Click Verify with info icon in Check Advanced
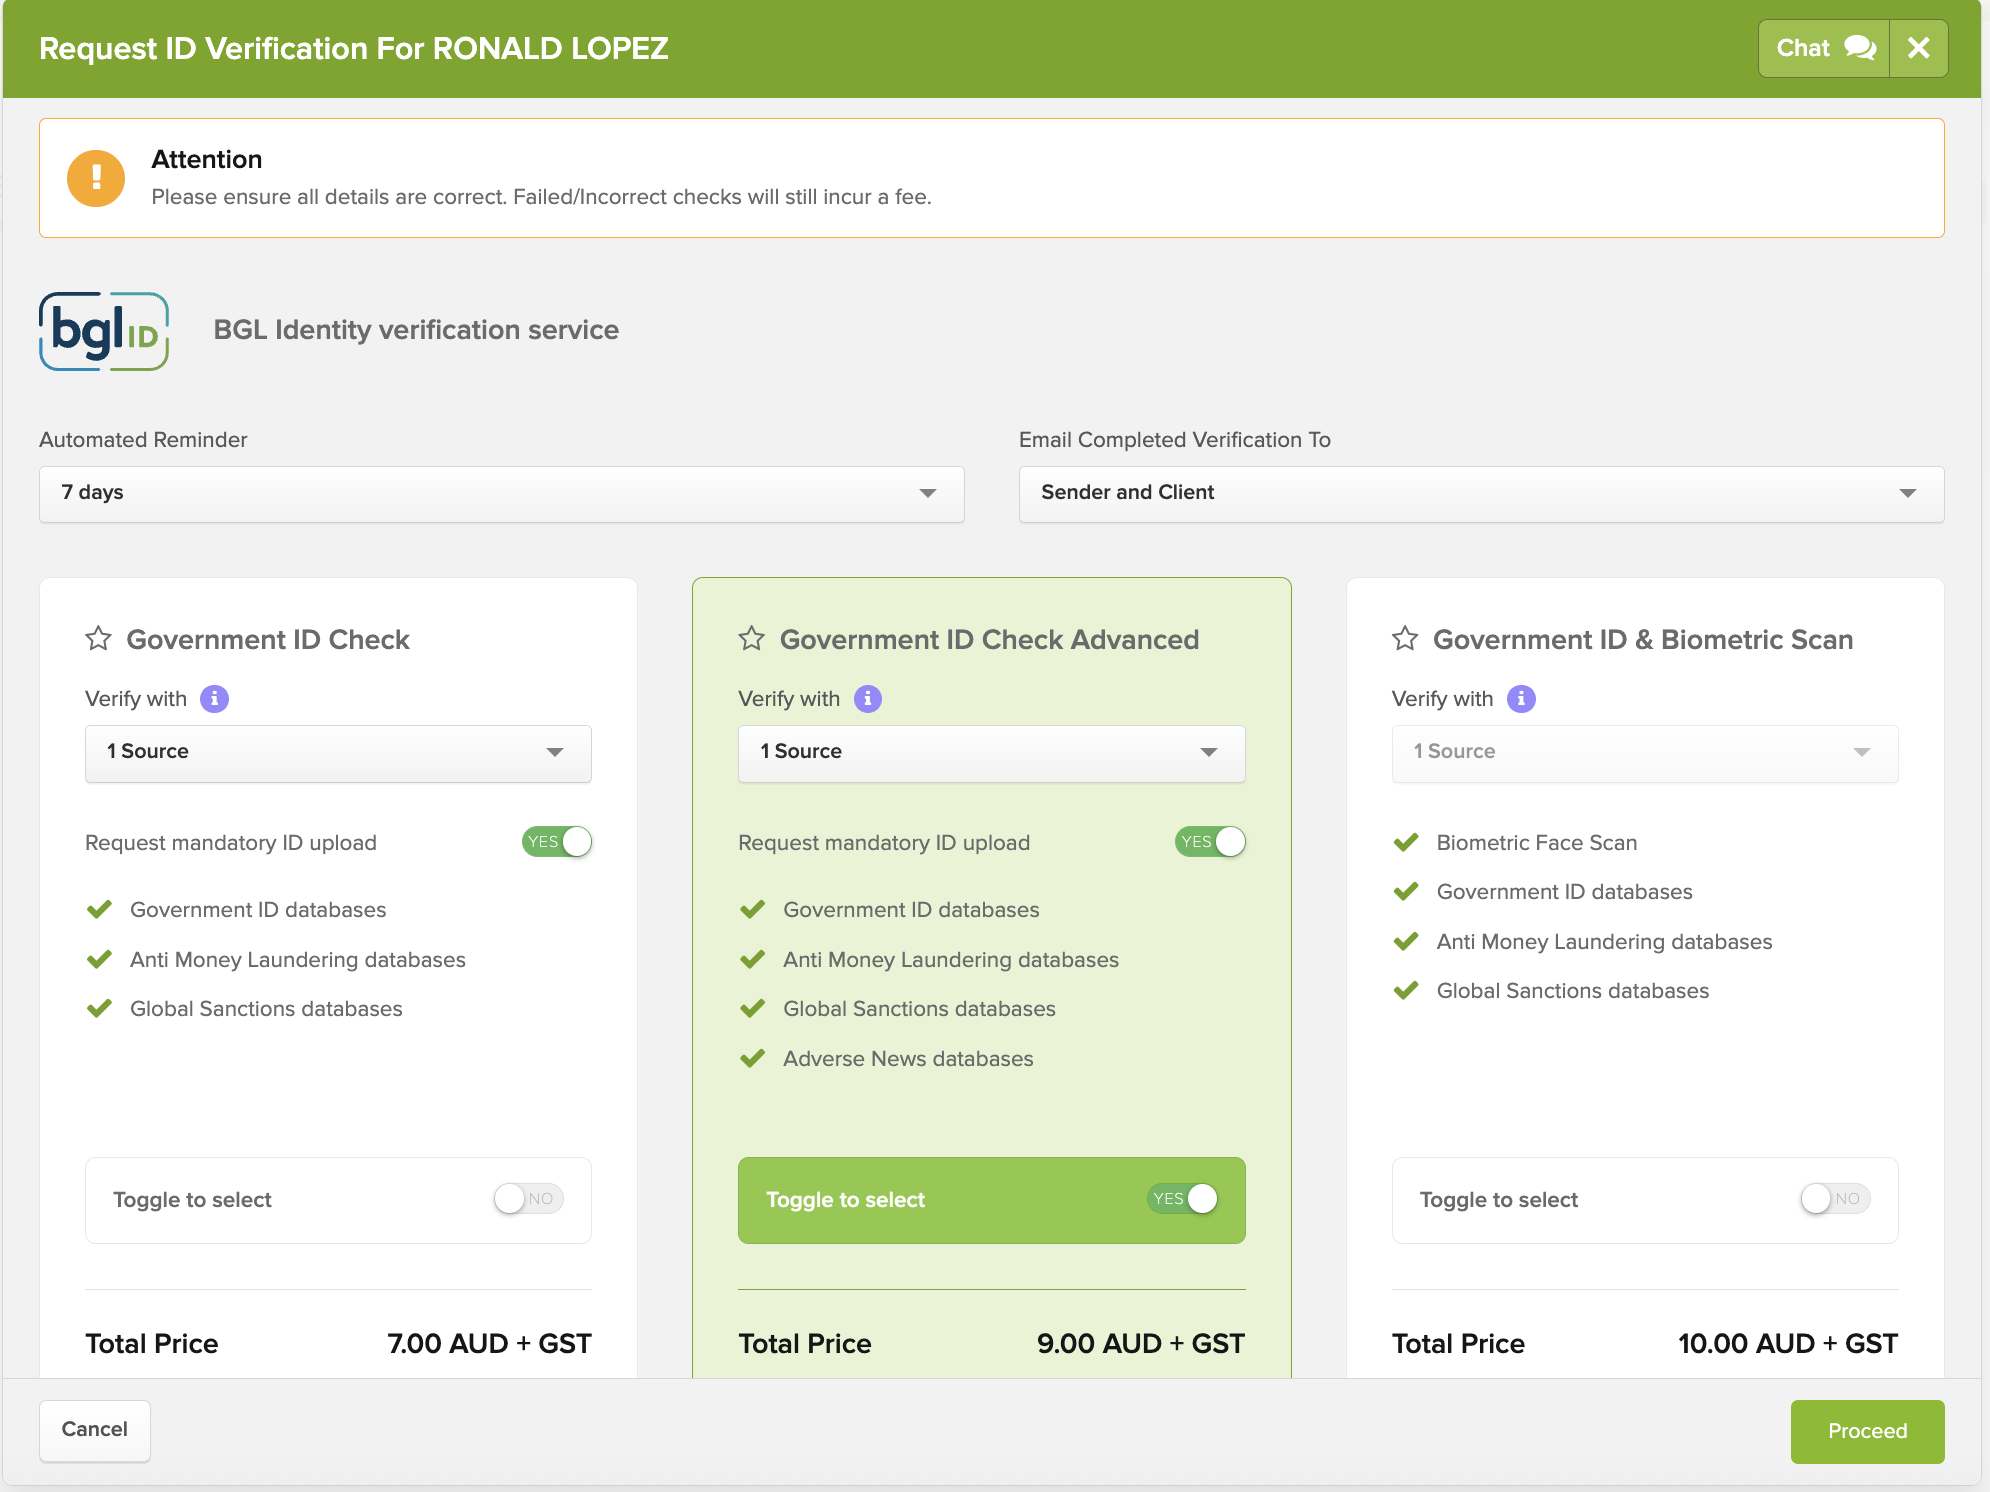The height and width of the screenshot is (1492, 1990). click(x=868, y=699)
